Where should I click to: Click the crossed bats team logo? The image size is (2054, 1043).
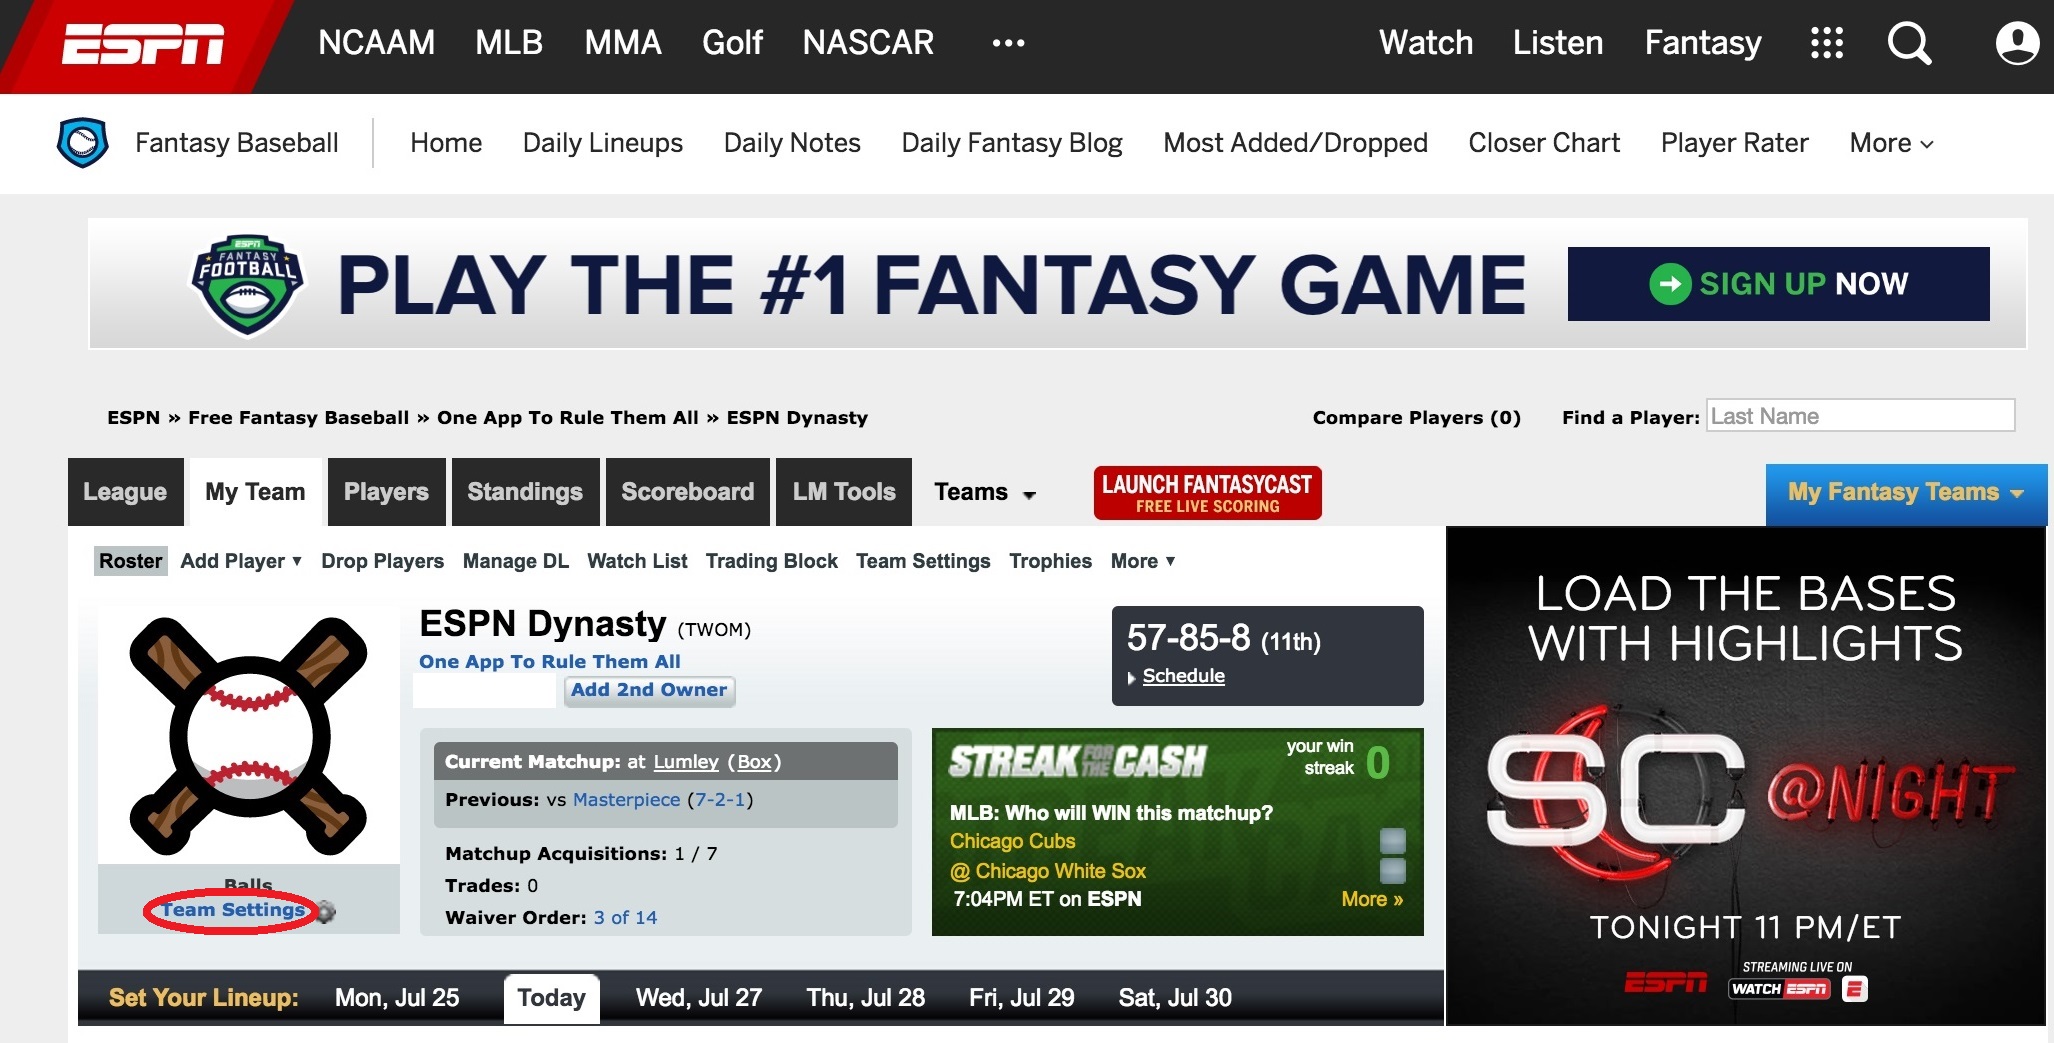(x=248, y=736)
